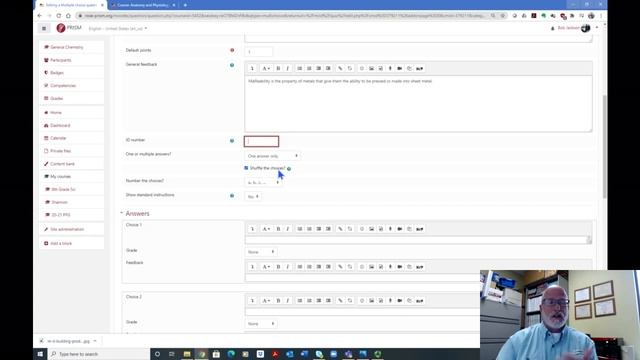The image size is (640, 360).
Task: Click the ID number input field
Action: point(261,141)
